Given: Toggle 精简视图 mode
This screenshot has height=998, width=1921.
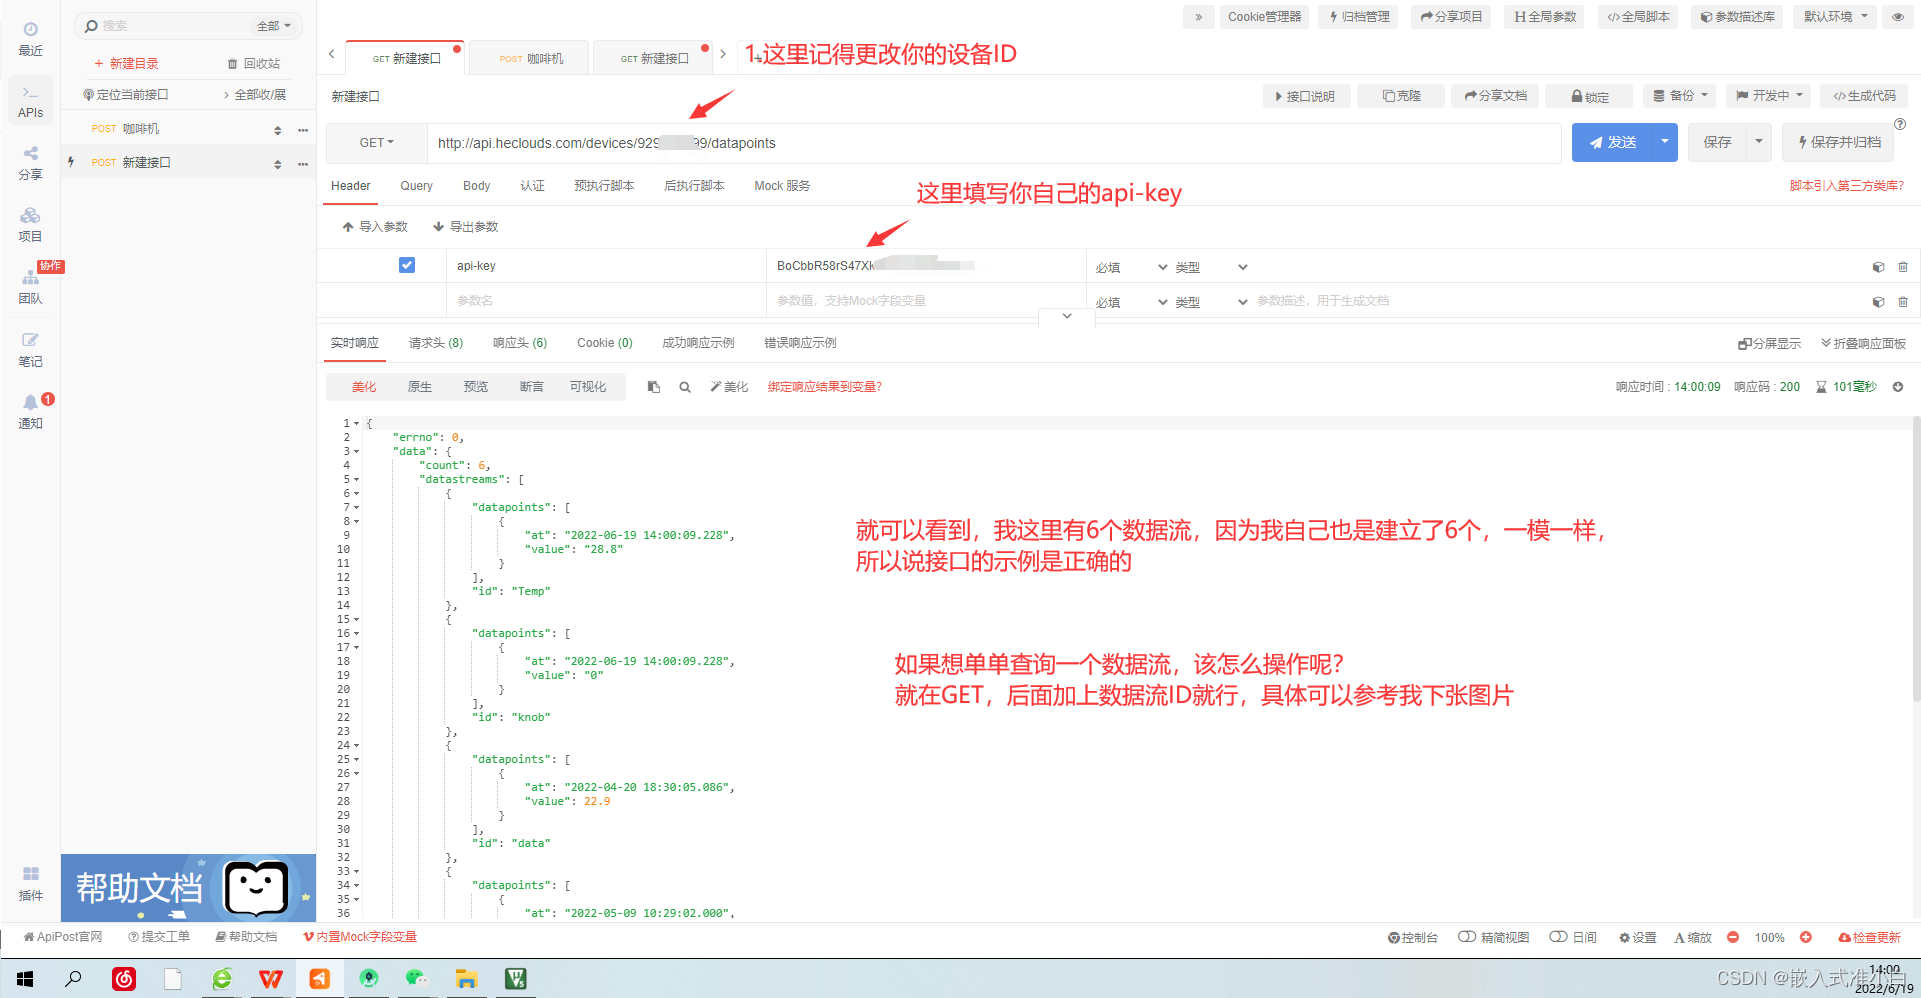Looking at the screenshot, I should [x=1492, y=937].
